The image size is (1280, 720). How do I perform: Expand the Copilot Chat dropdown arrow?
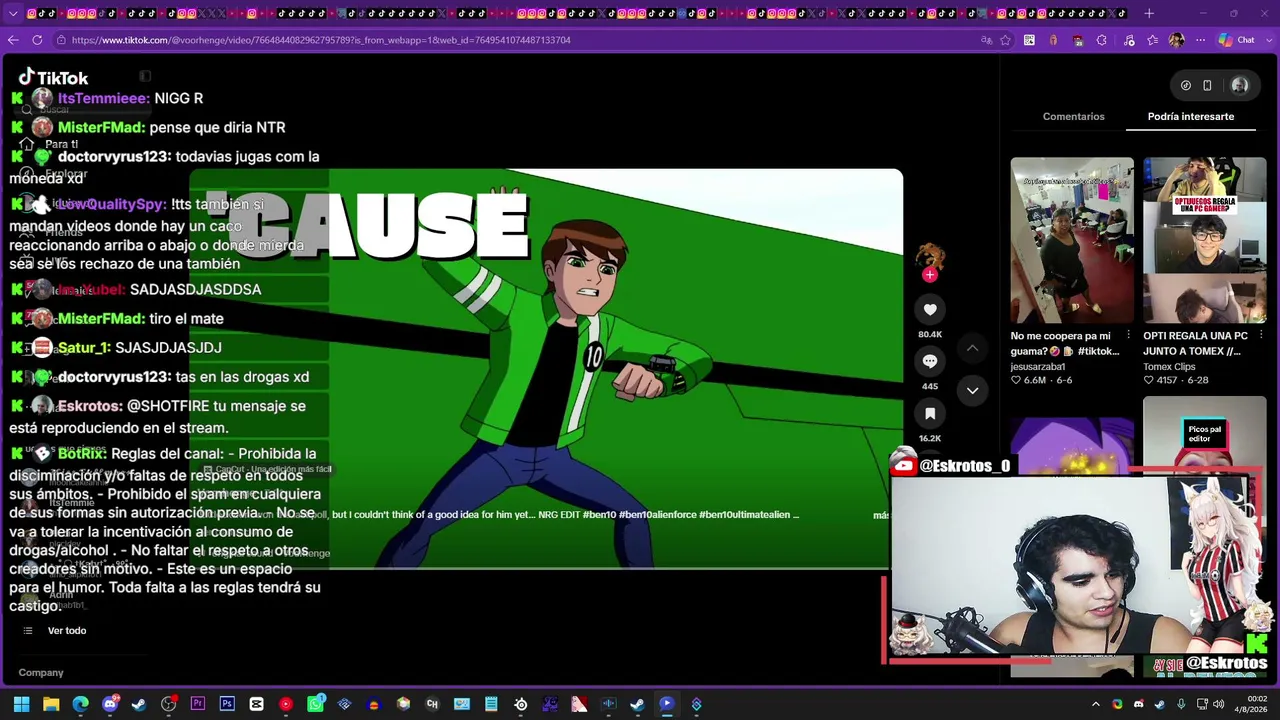pos(1267,40)
